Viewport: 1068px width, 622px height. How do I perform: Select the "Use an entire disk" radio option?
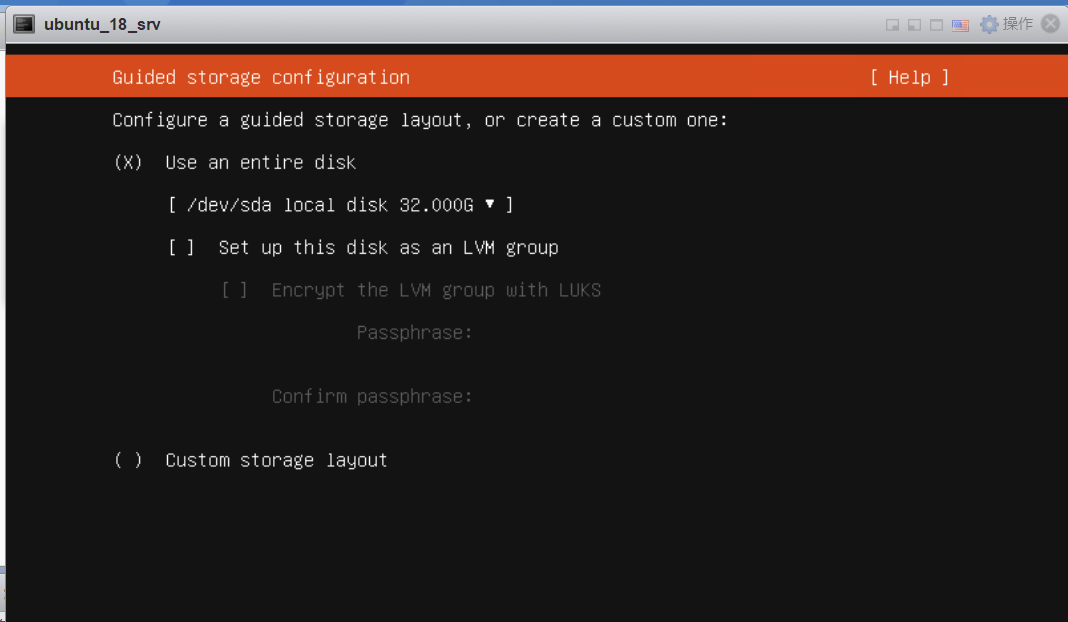click(x=129, y=162)
